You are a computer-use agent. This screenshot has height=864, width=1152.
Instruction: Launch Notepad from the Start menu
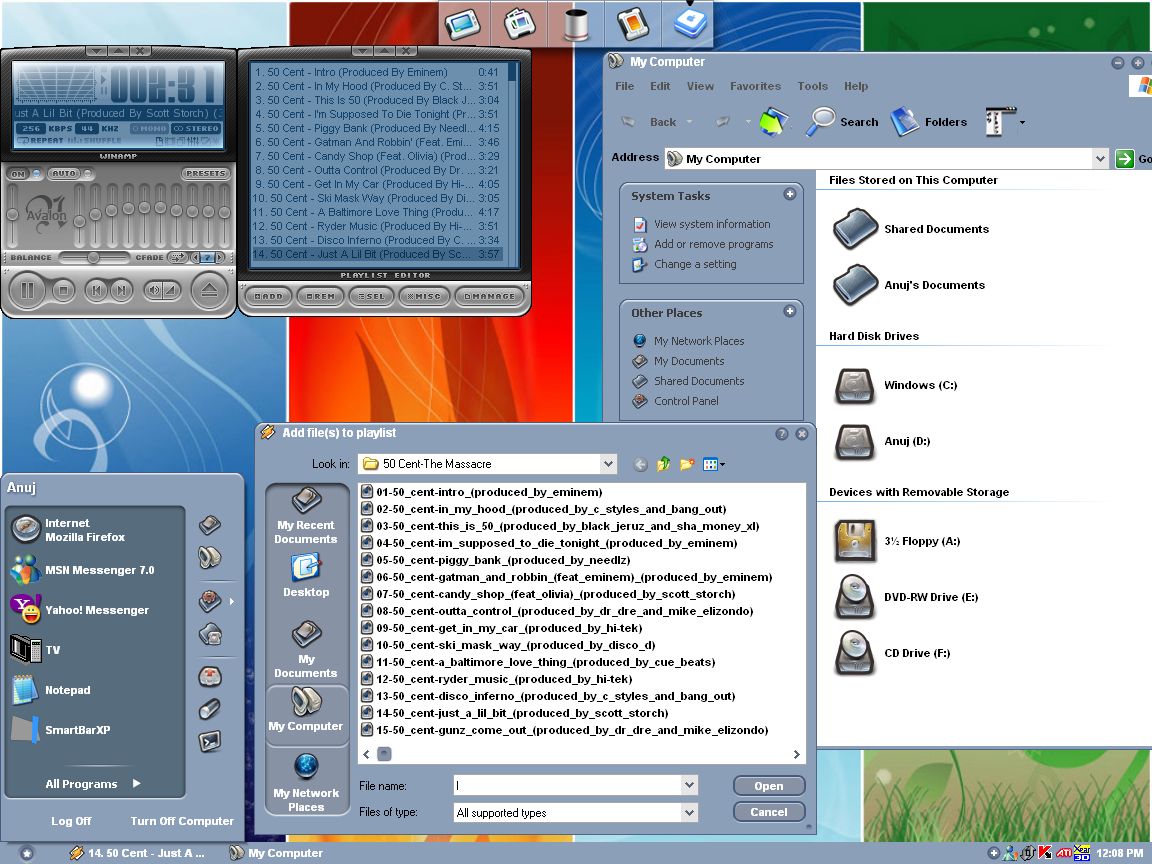click(67, 690)
